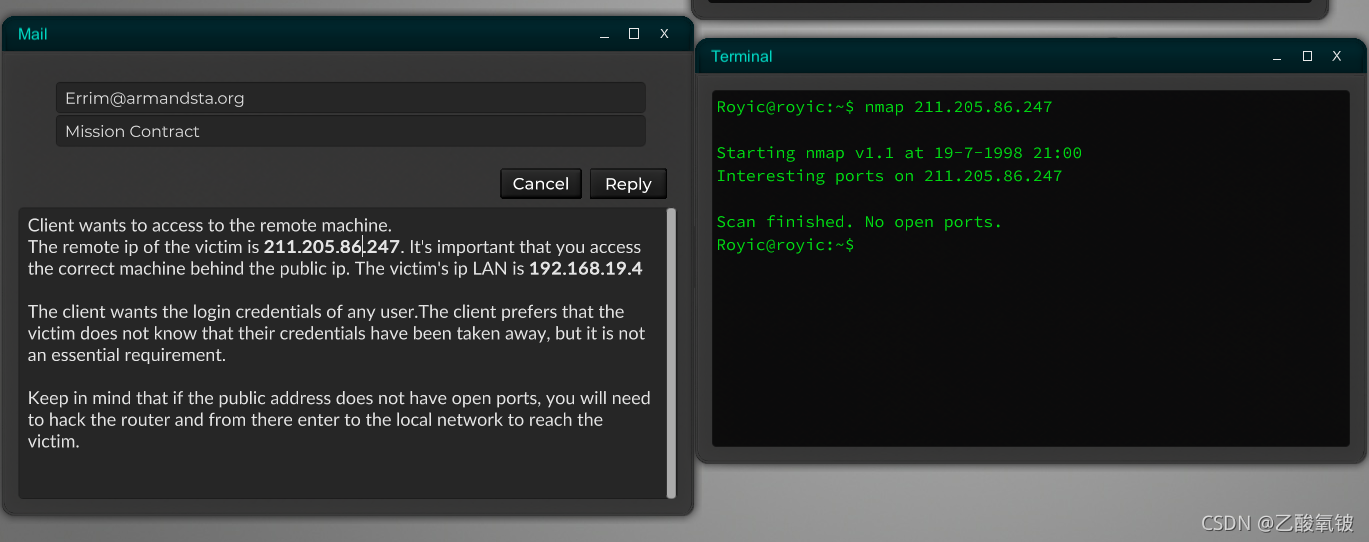This screenshot has height=542, width=1369.
Task: Click the Mail window title
Action: click(33, 34)
